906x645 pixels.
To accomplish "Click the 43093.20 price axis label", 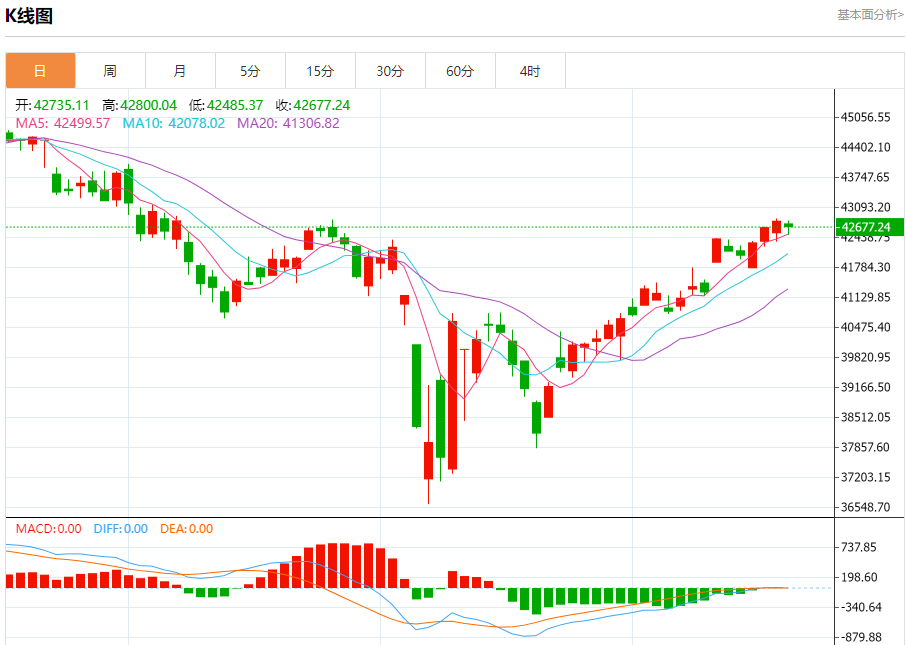I will pos(866,207).
